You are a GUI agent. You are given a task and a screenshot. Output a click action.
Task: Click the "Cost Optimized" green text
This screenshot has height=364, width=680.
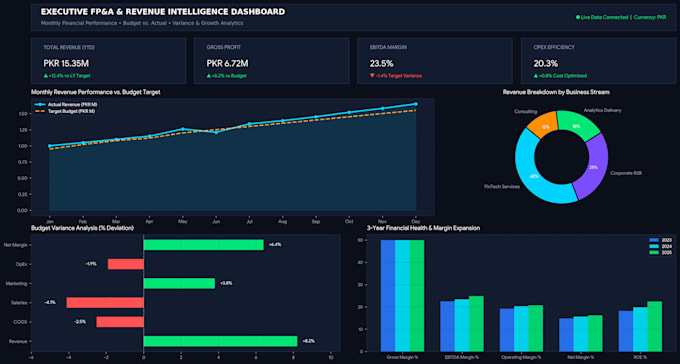569,76
